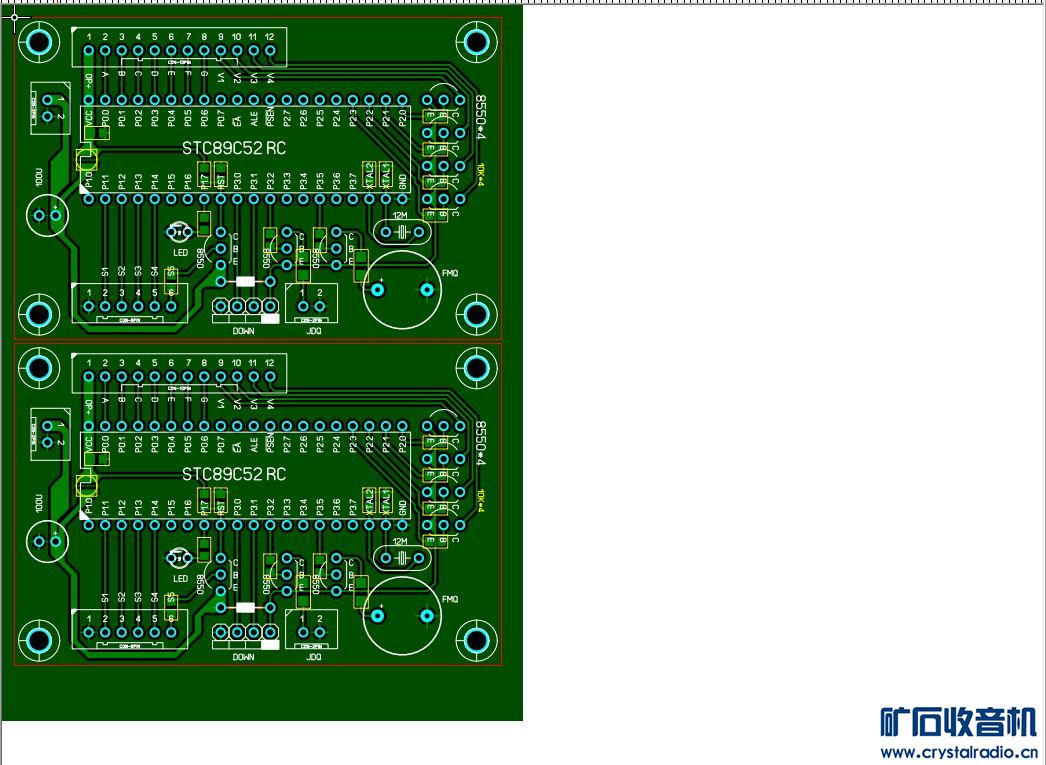1046x765 pixels.
Task: Select the RST pin label on upper board
Action: pyautogui.click(x=221, y=181)
